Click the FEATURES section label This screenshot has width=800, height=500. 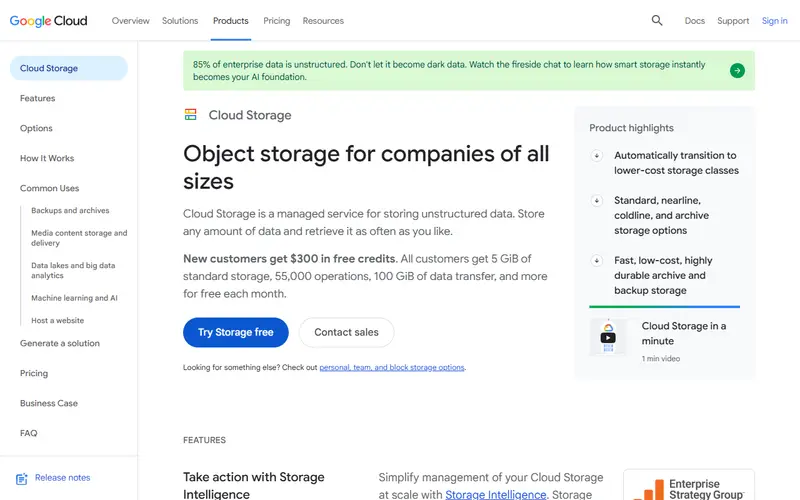[204, 440]
